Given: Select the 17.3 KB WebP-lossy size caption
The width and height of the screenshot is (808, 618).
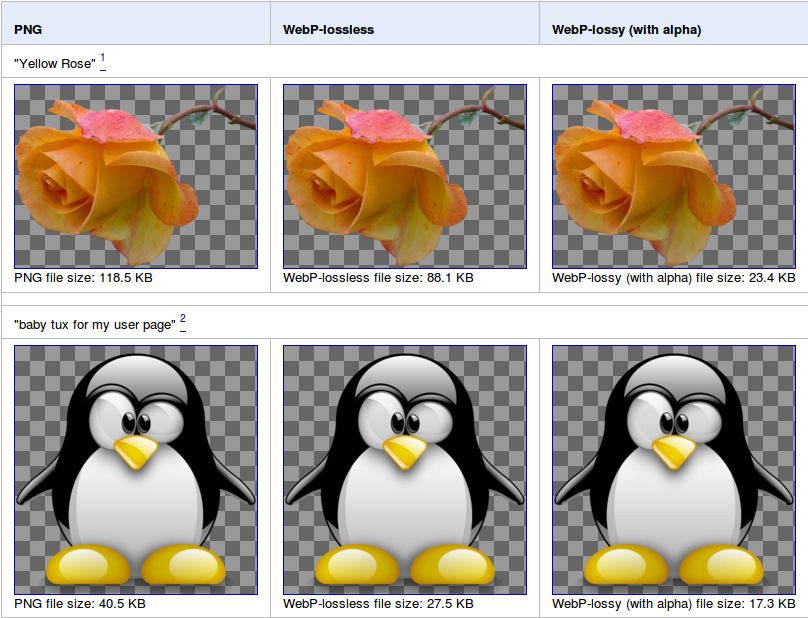Looking at the screenshot, I should [674, 603].
